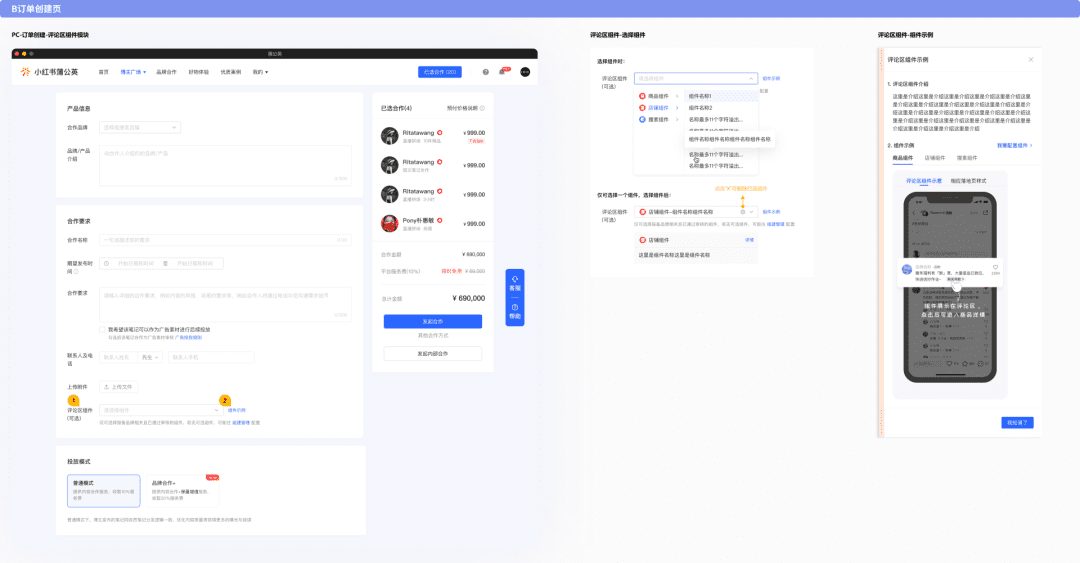
Task: Open 好物体验 in the navigation bar
Action: [198, 72]
